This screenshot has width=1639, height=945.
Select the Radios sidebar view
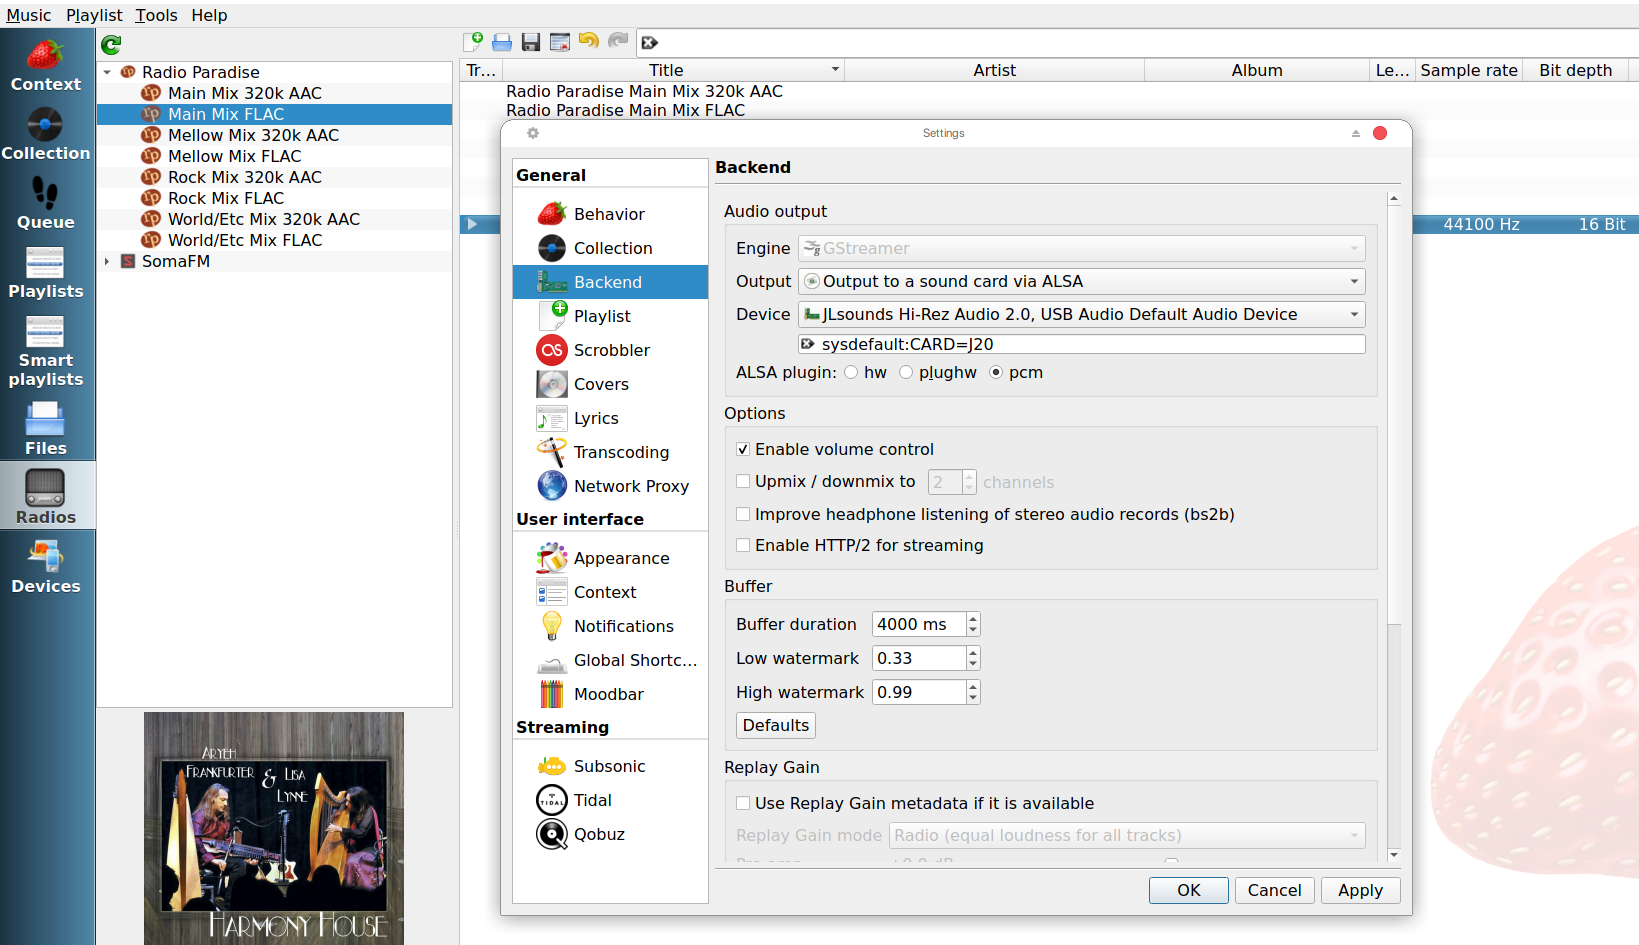pos(46,496)
